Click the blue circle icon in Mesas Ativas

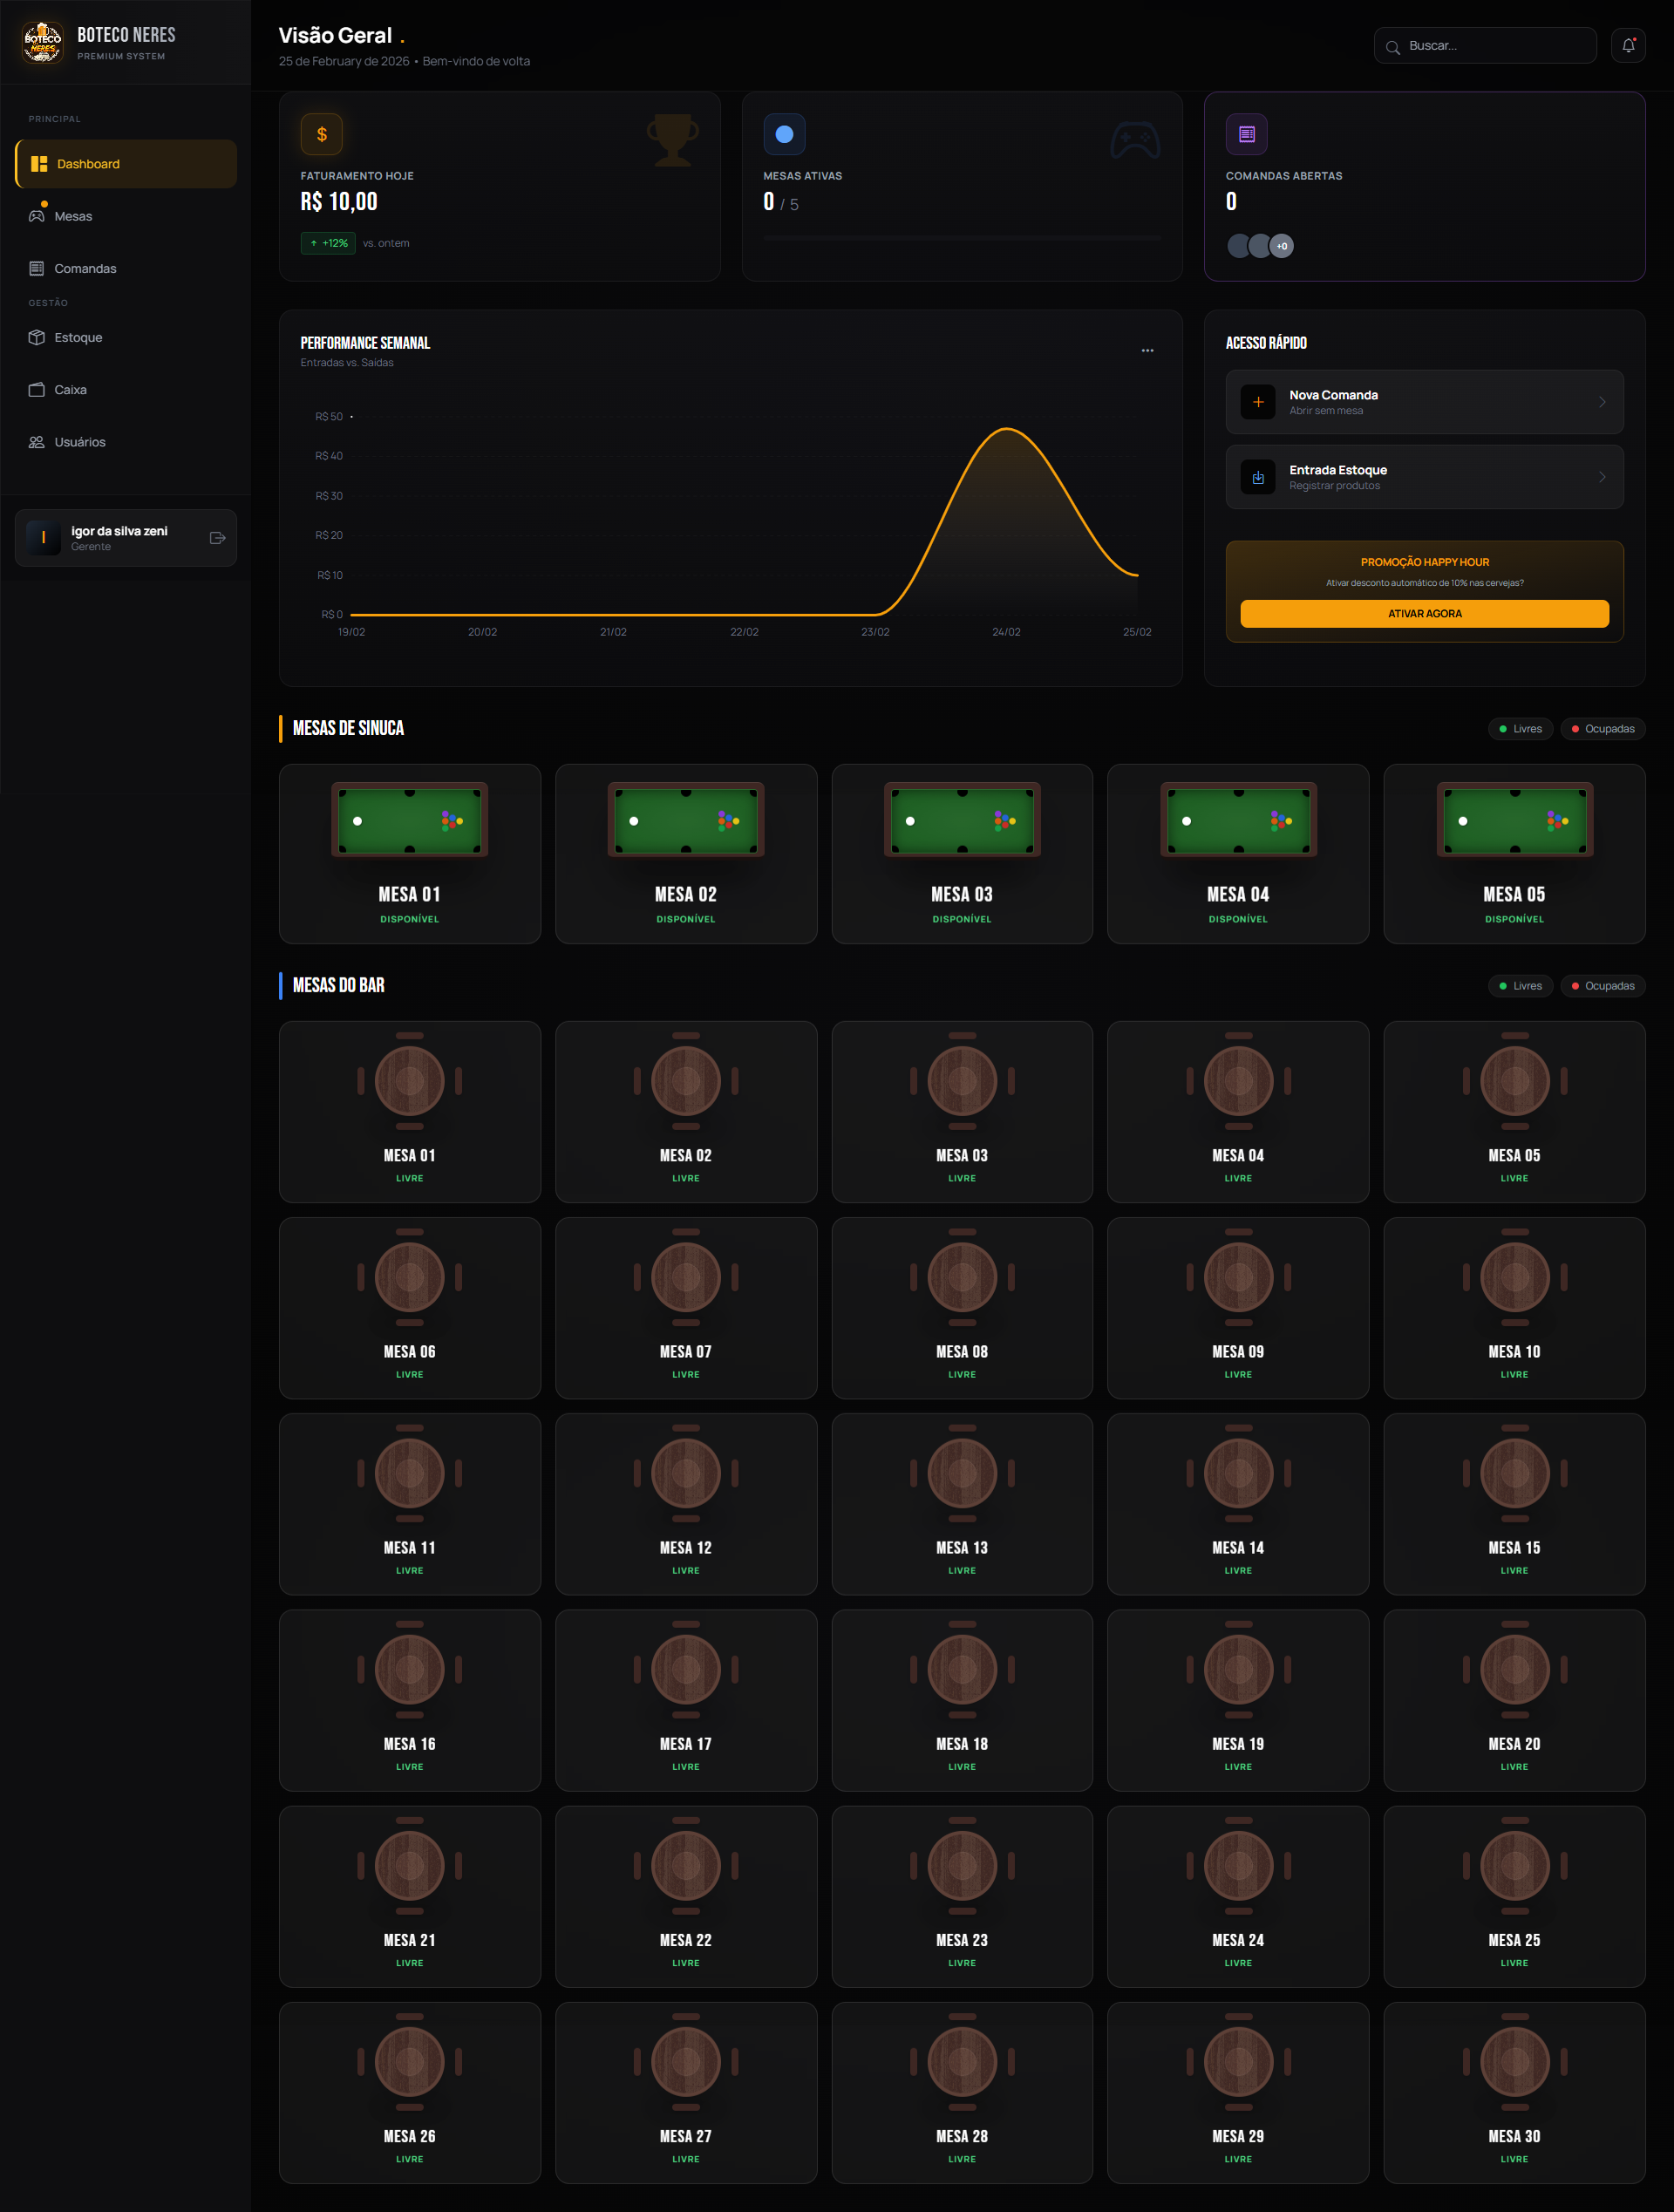(784, 135)
